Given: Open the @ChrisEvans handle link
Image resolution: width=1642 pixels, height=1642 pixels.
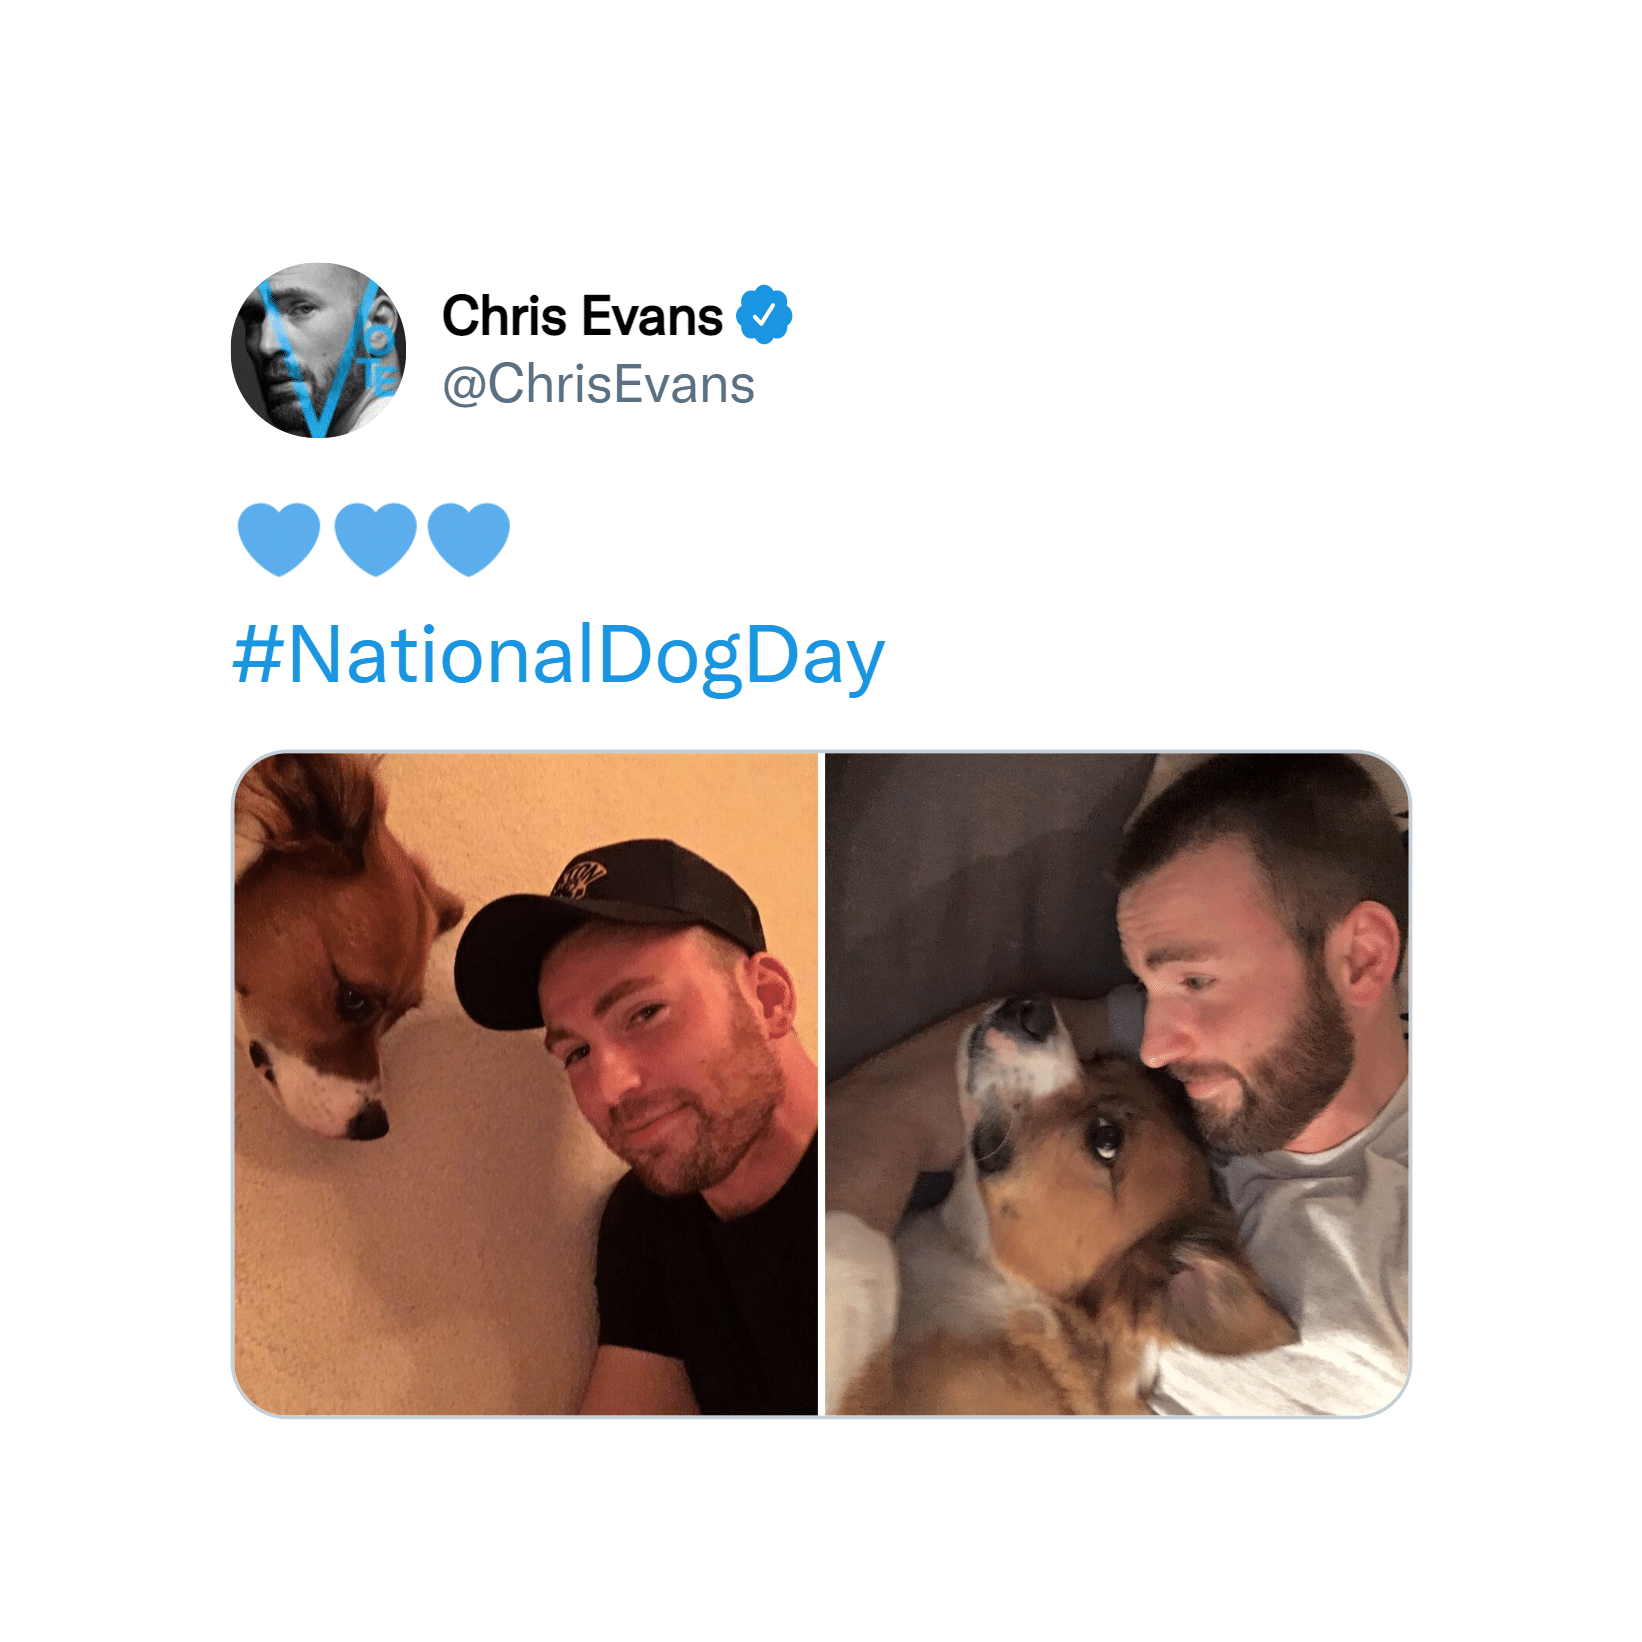Looking at the screenshot, I should [x=598, y=385].
